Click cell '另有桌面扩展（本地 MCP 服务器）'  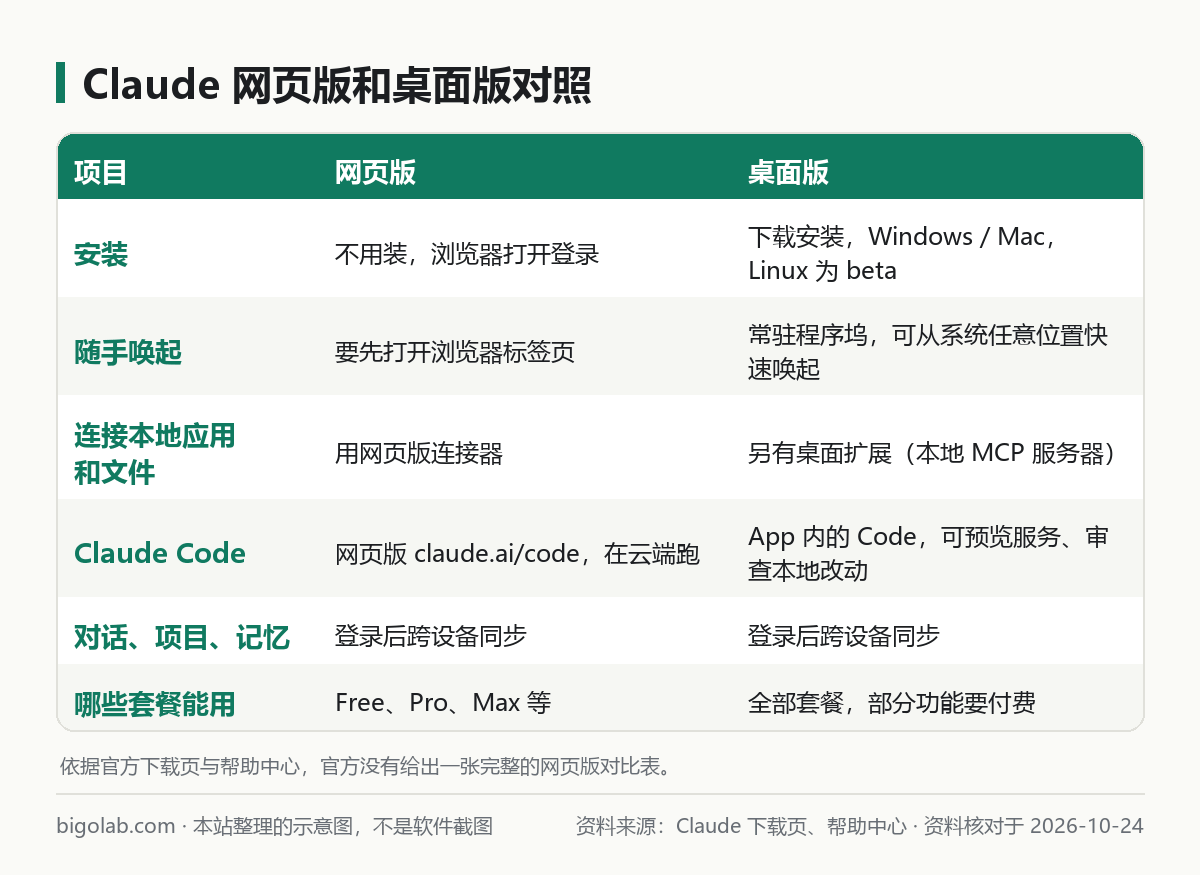tap(931, 454)
